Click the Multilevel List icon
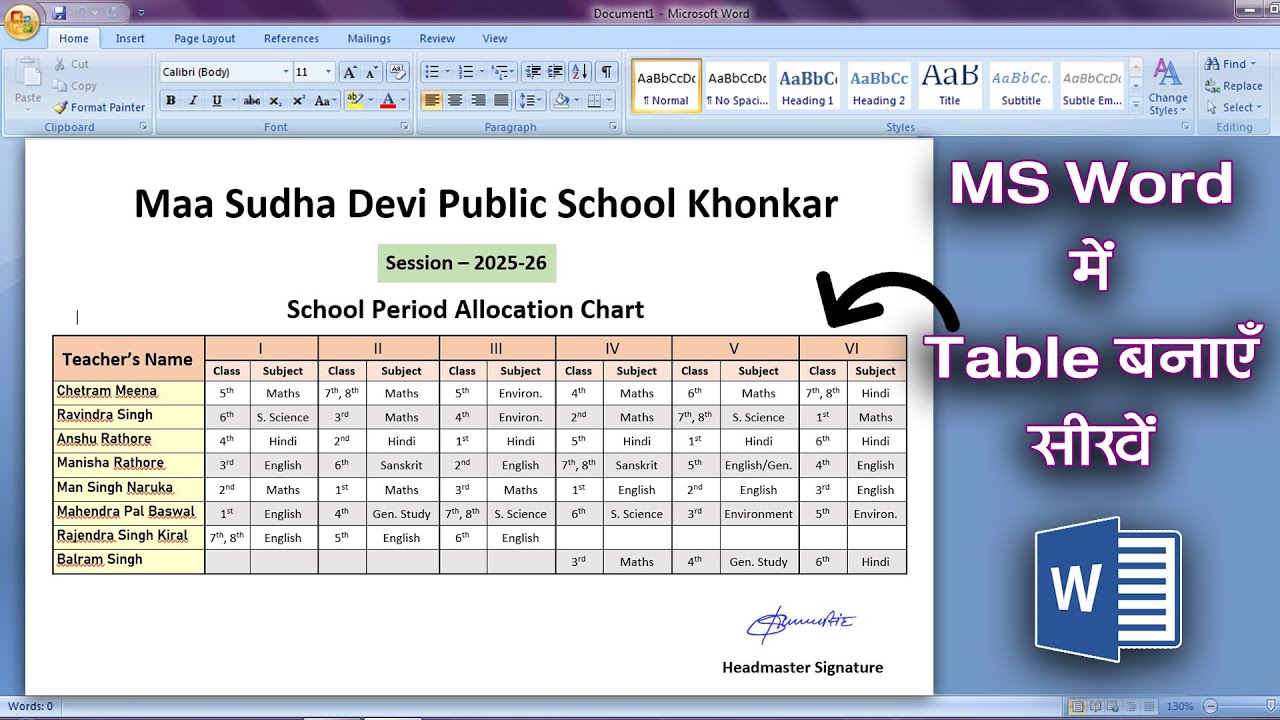Screen dimensions: 1280x720 coord(501,72)
